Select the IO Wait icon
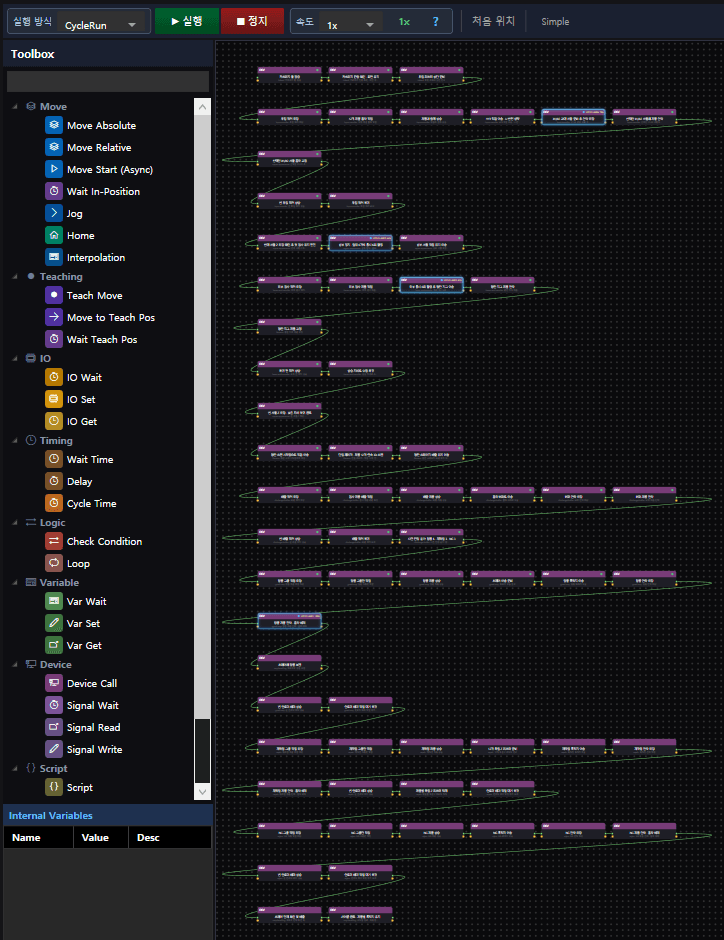Screen dimensions: 724x940 coord(54,377)
